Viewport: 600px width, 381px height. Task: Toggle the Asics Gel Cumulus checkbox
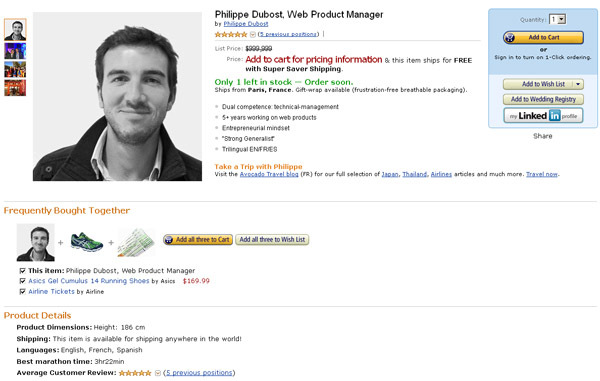point(22,281)
